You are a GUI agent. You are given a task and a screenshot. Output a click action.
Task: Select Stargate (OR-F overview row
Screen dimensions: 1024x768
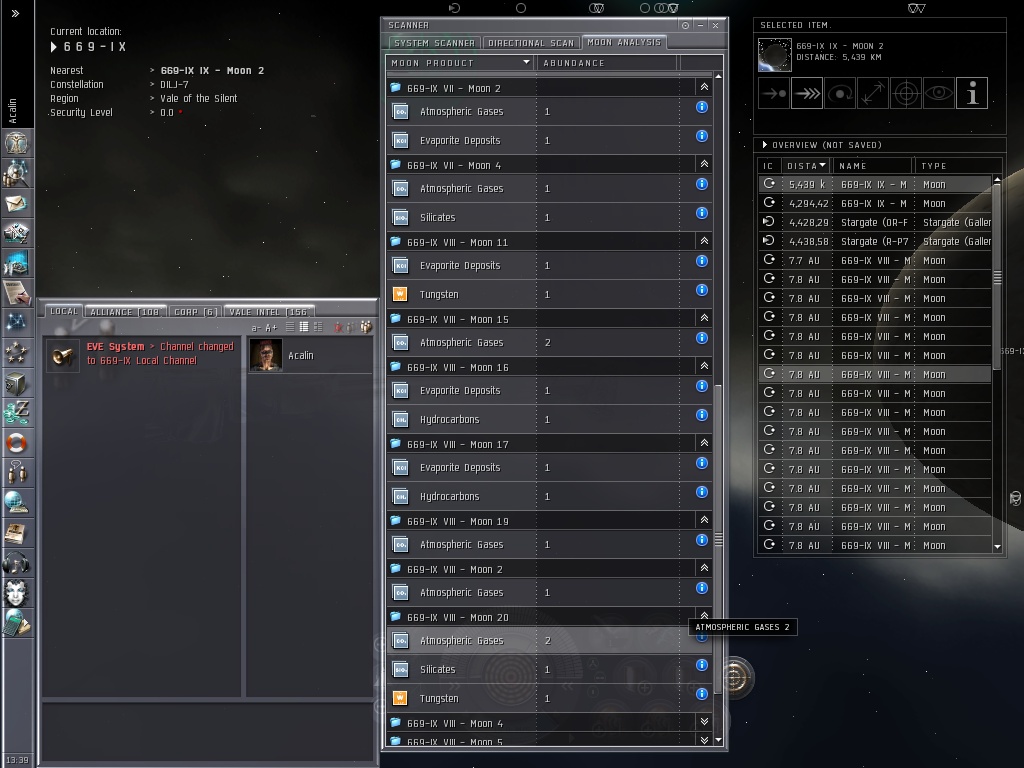(x=875, y=223)
